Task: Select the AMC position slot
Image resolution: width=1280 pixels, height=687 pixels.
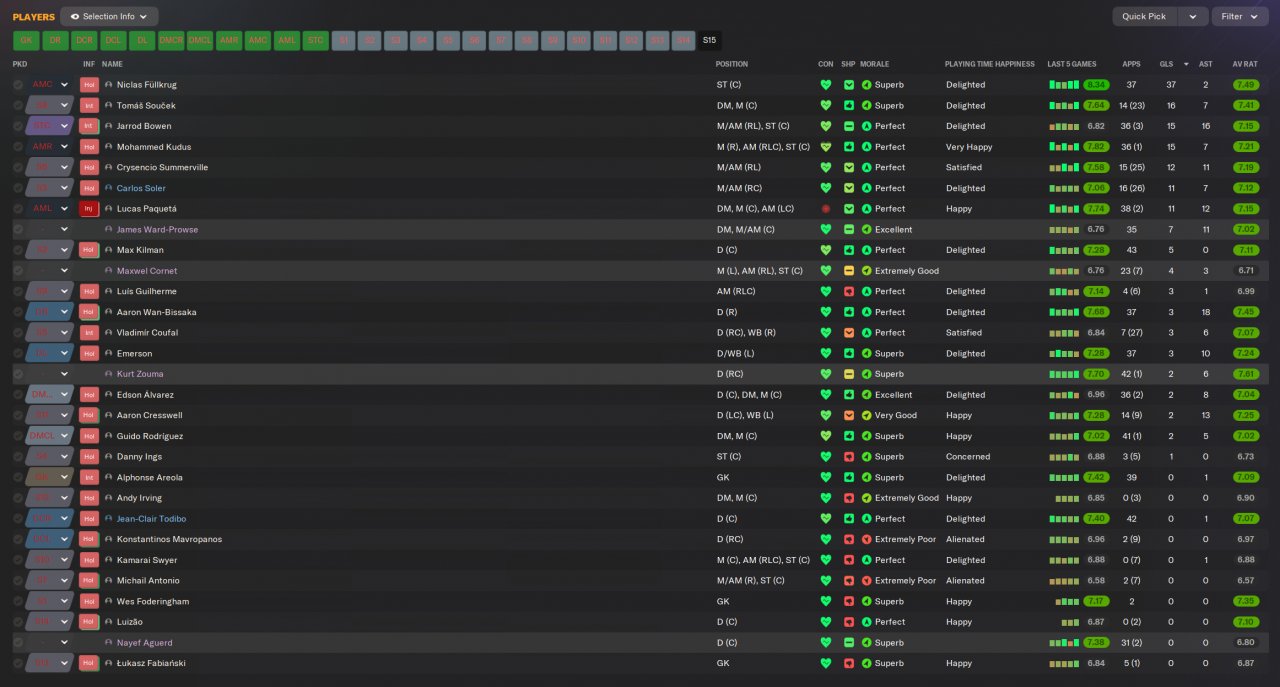Action: (258, 40)
